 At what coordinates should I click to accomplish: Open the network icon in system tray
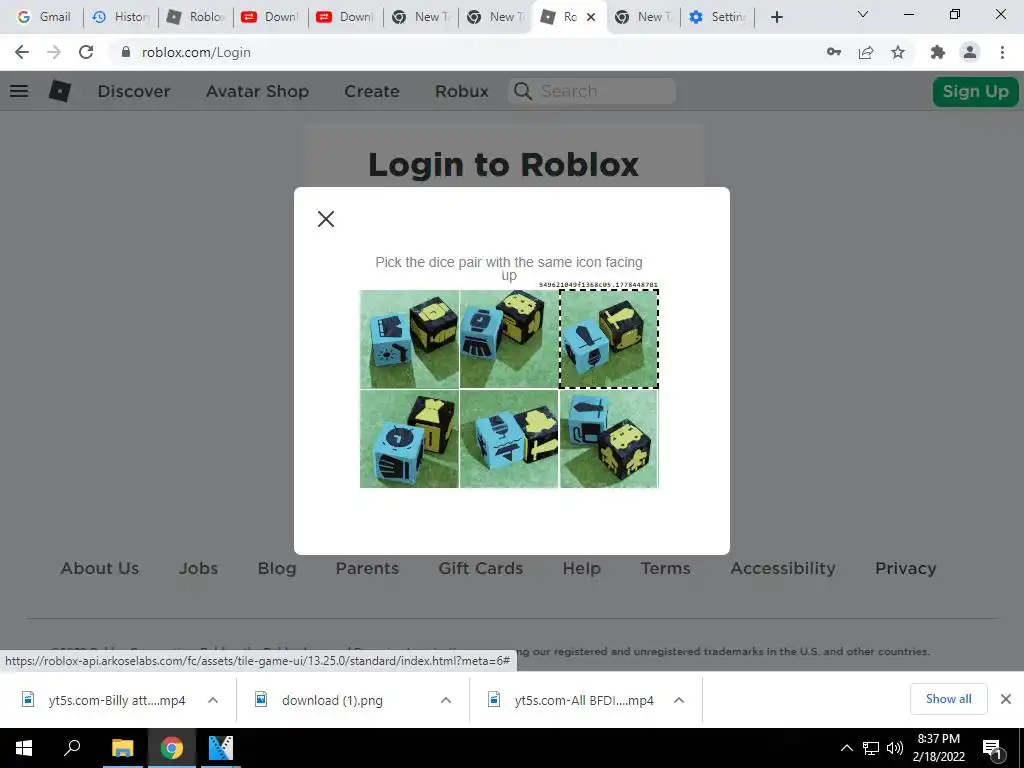871,748
